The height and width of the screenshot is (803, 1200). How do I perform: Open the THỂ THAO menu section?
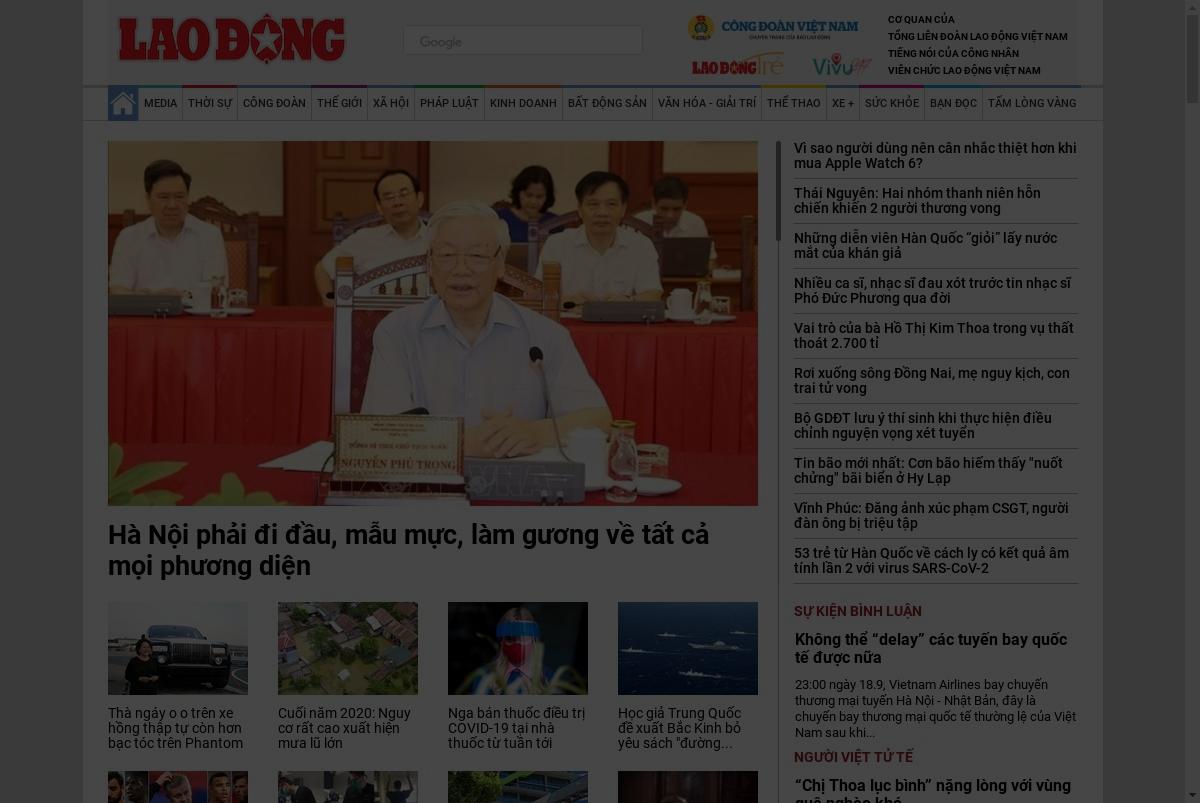click(x=794, y=103)
